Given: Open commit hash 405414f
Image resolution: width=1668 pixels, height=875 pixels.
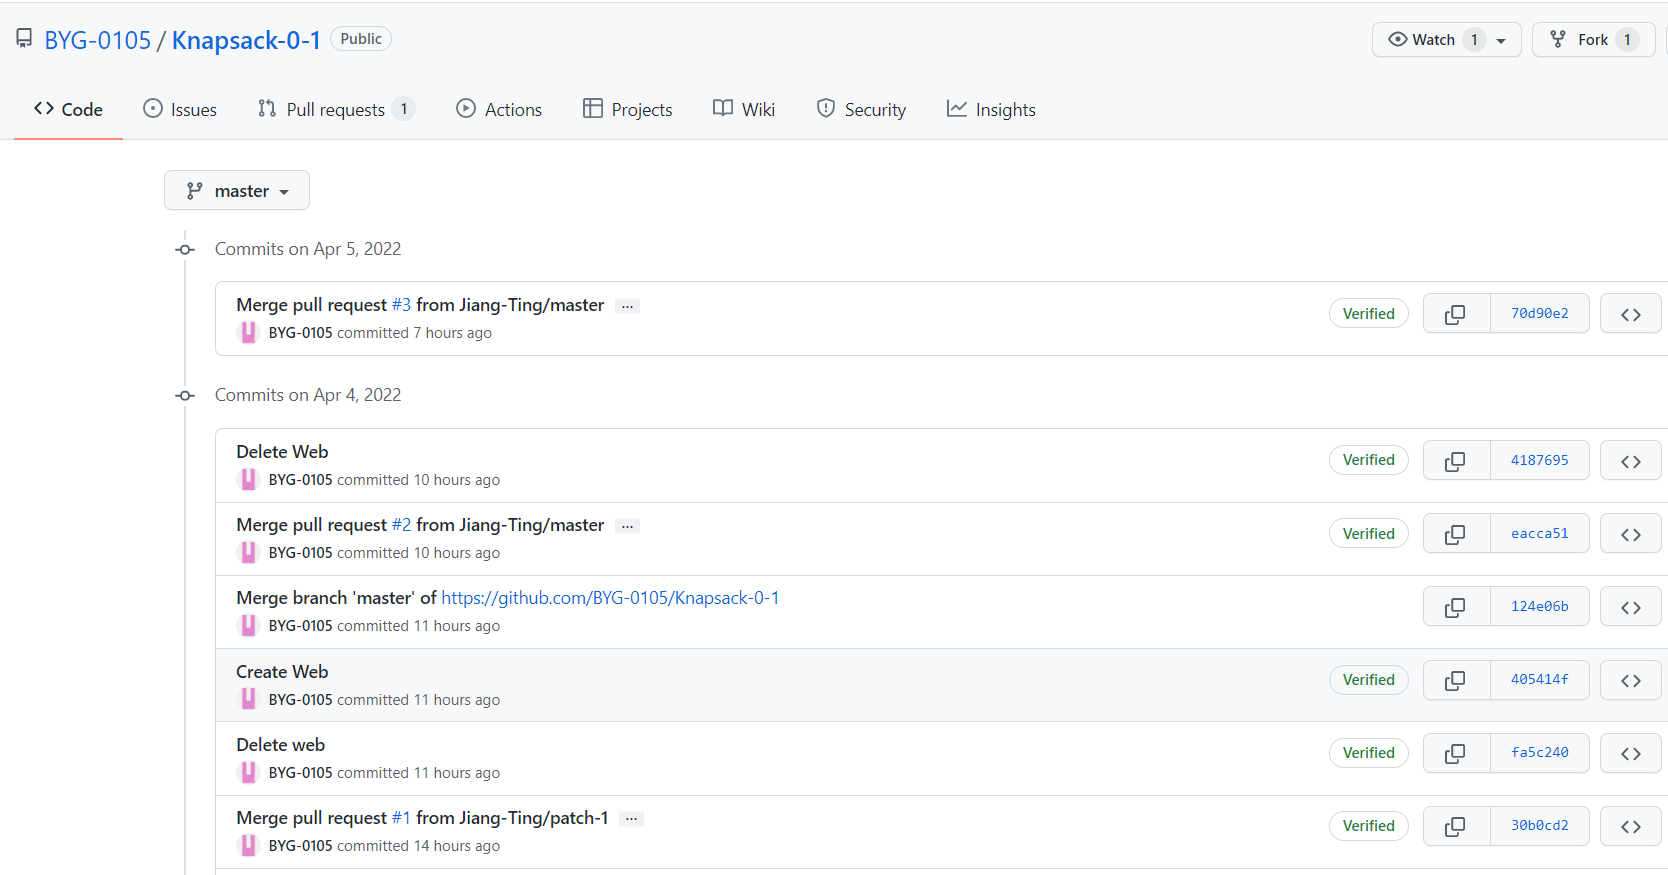Looking at the screenshot, I should point(1540,680).
